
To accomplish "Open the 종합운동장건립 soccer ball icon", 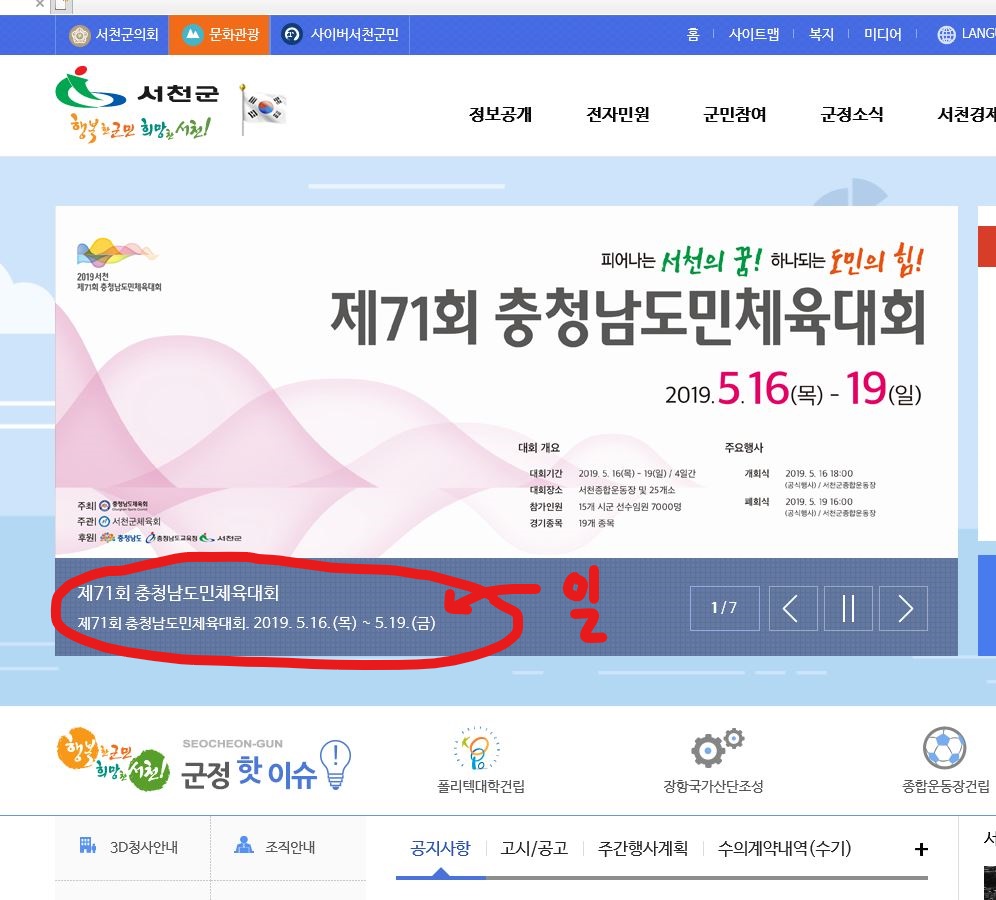I will [945, 748].
